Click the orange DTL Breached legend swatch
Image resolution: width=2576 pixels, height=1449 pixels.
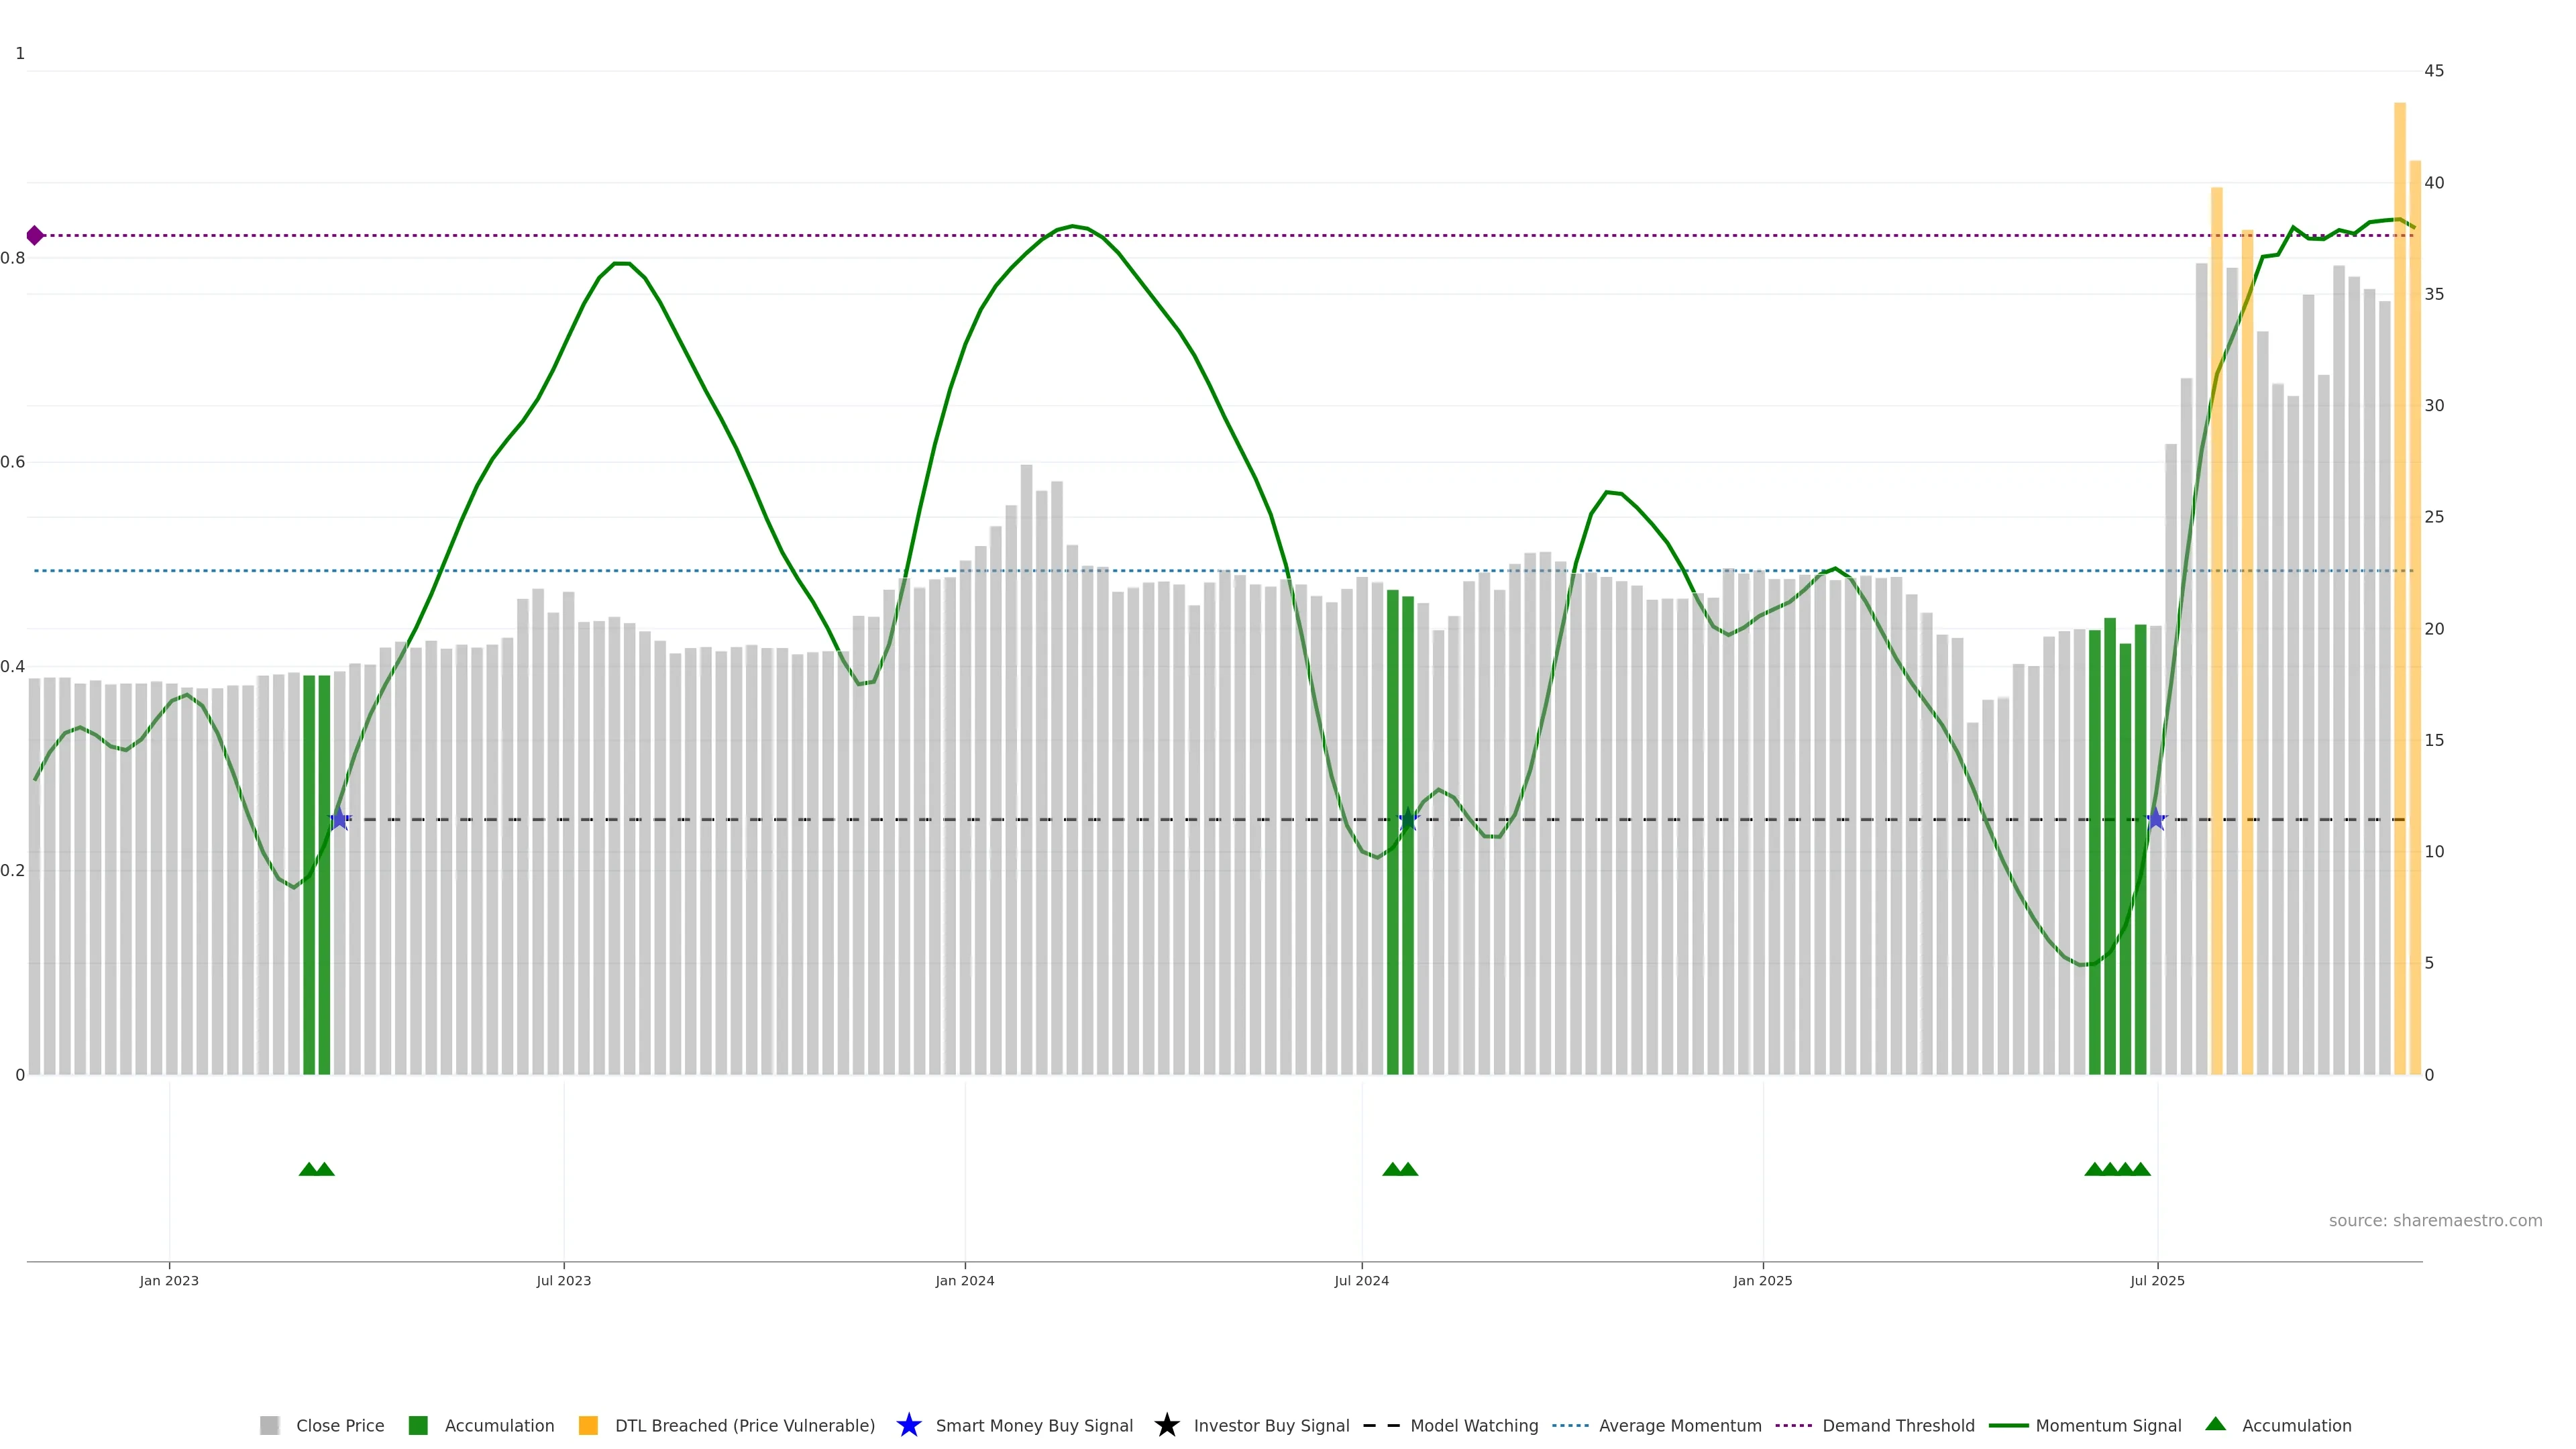click(588, 1426)
